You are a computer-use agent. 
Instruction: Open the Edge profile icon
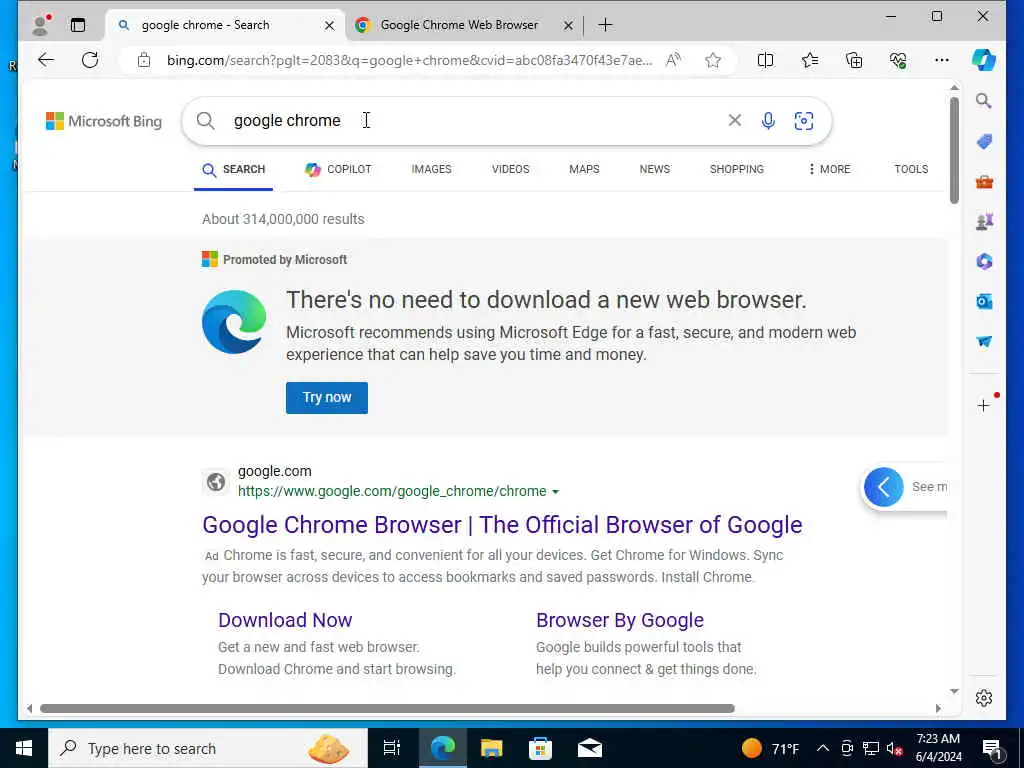tap(40, 25)
